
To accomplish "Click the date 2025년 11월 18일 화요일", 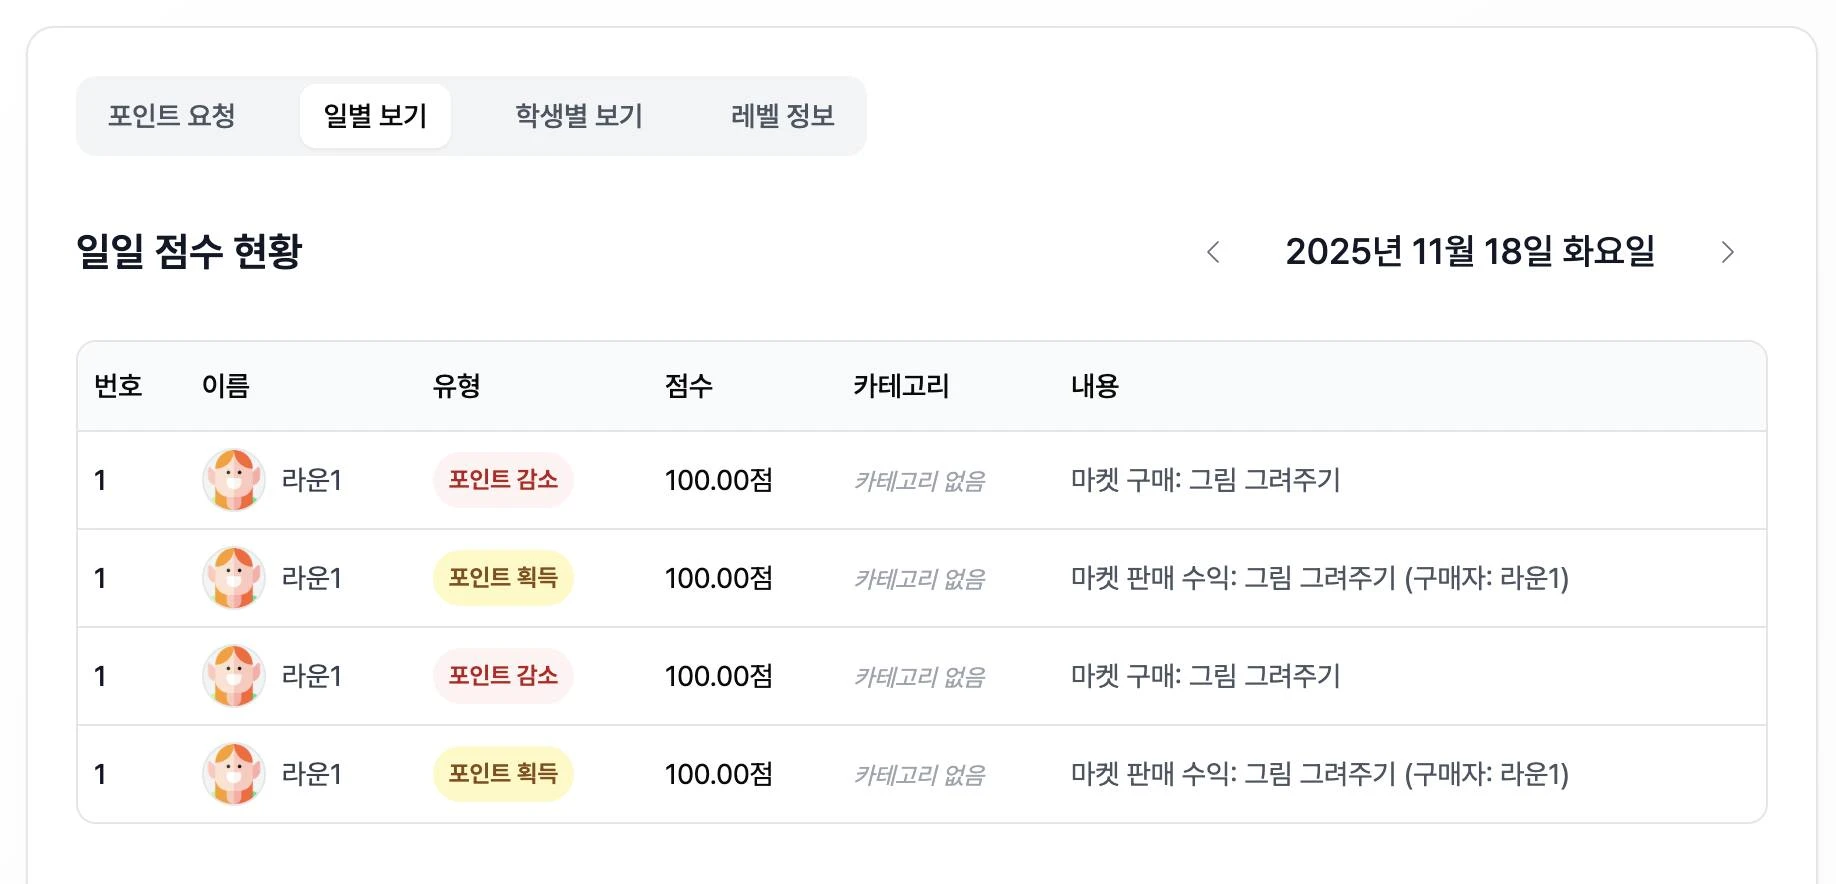I will coord(1470,252).
